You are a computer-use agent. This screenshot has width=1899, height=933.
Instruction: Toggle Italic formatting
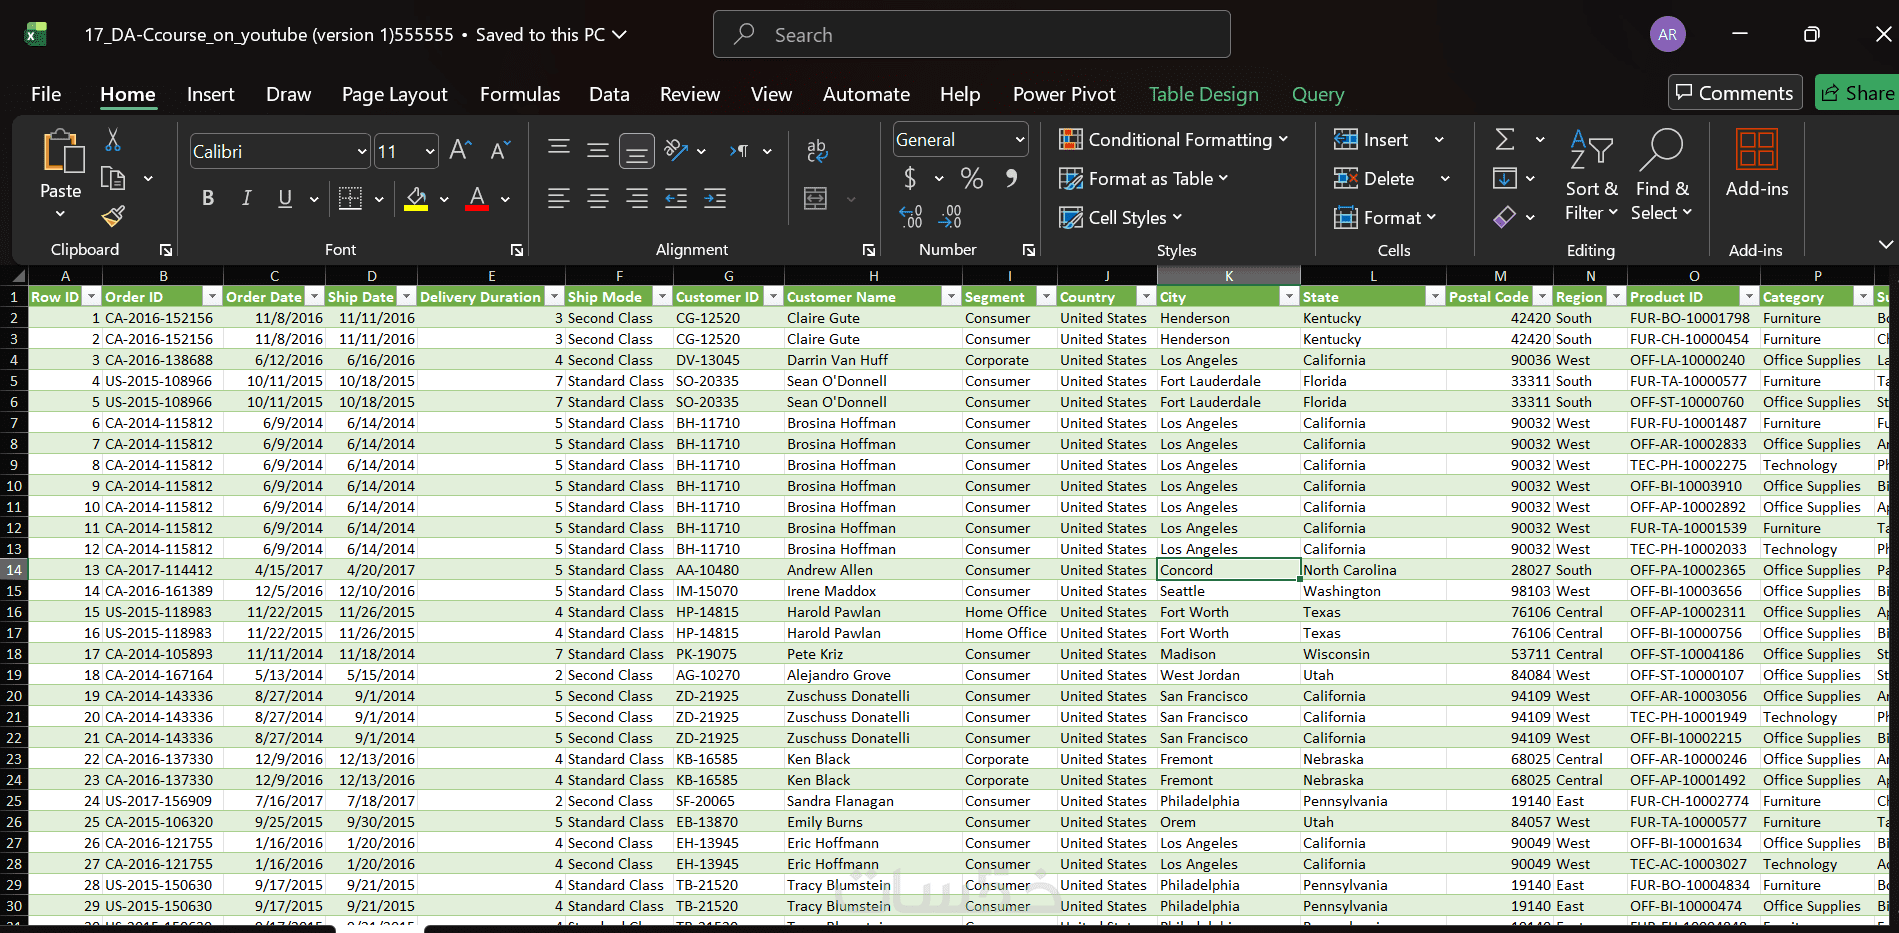(246, 198)
